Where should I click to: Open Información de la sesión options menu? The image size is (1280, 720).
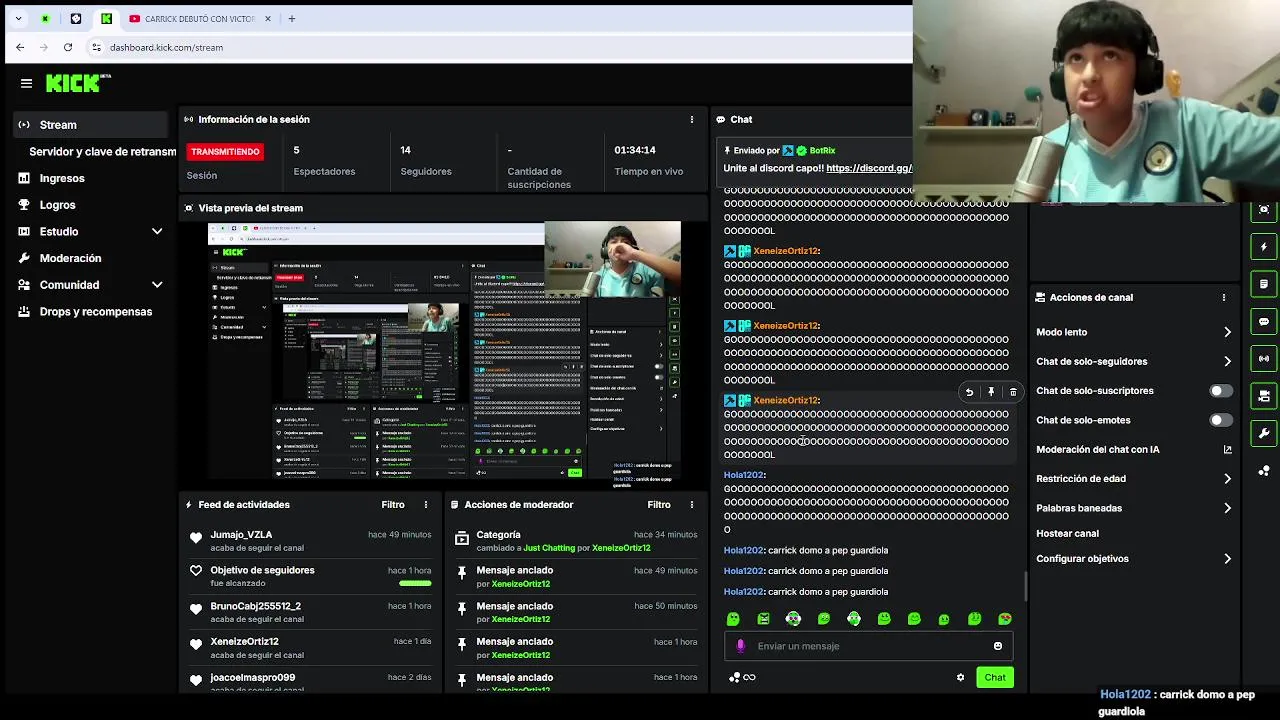[691, 120]
